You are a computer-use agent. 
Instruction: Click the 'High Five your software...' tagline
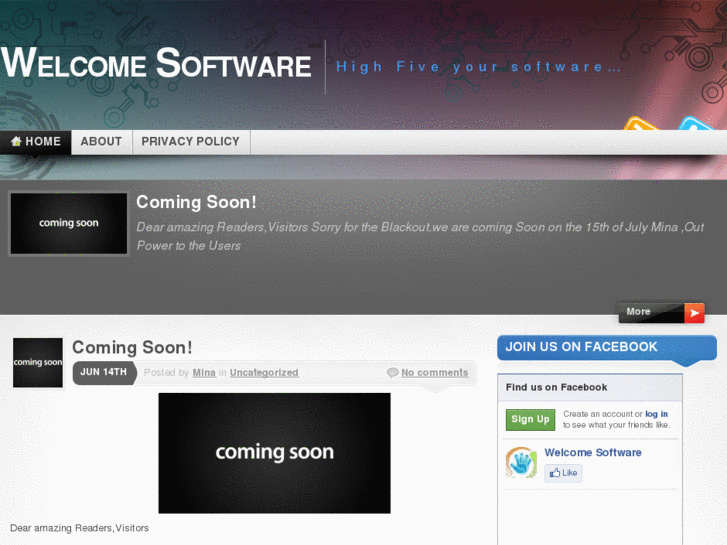click(x=478, y=67)
